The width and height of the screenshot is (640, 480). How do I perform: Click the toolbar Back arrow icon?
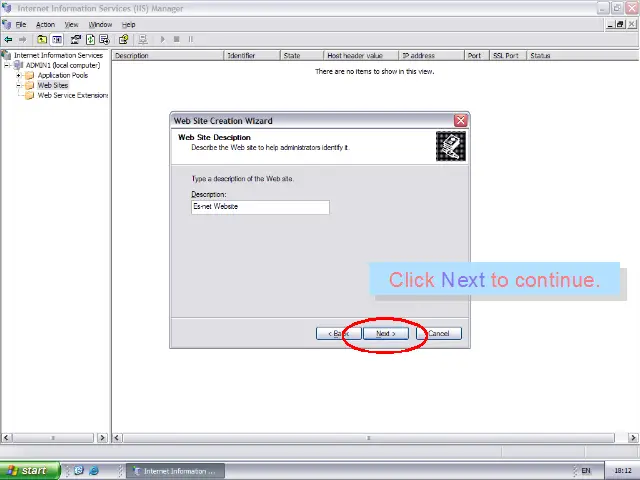[x=8, y=40]
